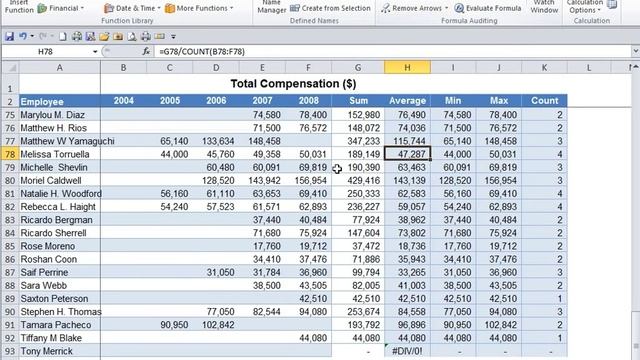Click the sum cell 253,674
Image resolution: width=640 pixels, height=360 pixels.
pos(358,312)
